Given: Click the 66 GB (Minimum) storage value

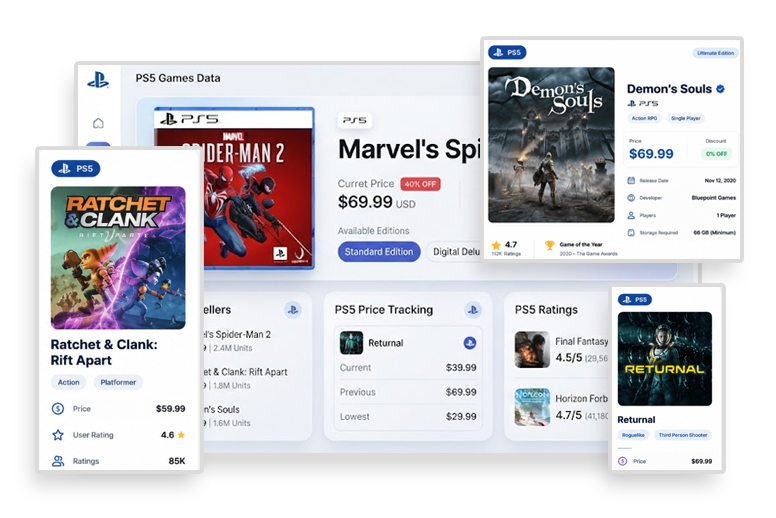Looking at the screenshot, I should coord(715,233).
